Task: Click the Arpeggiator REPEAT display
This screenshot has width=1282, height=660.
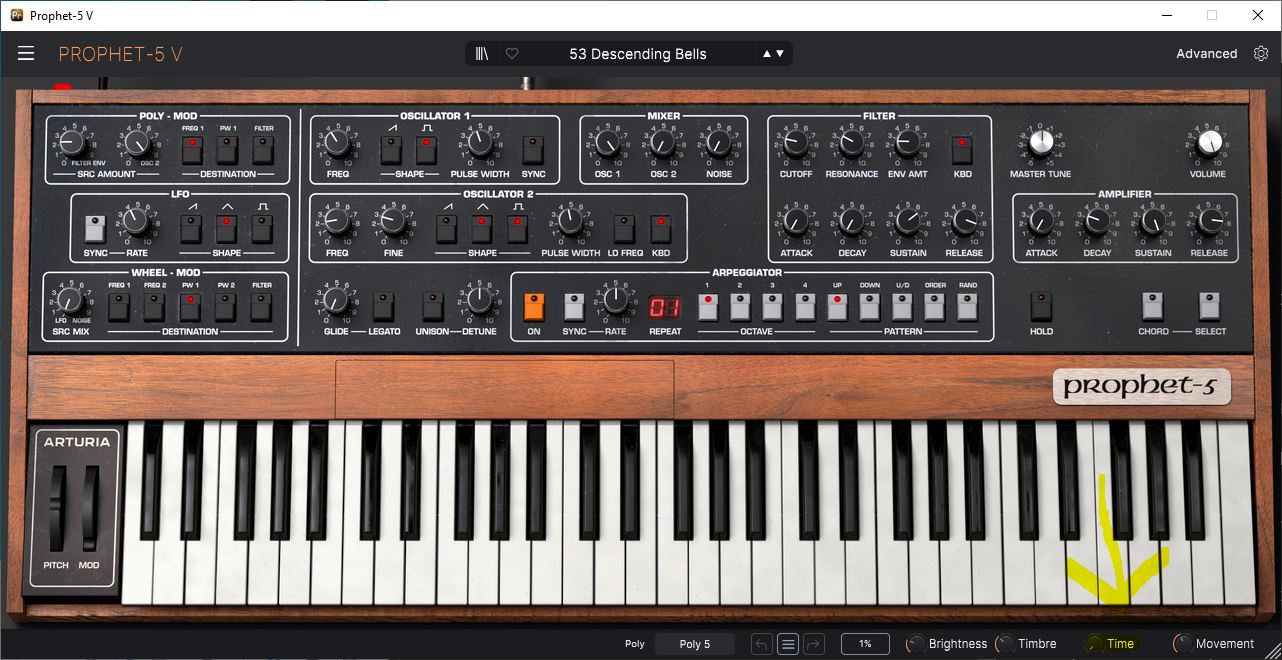Action: click(x=665, y=307)
